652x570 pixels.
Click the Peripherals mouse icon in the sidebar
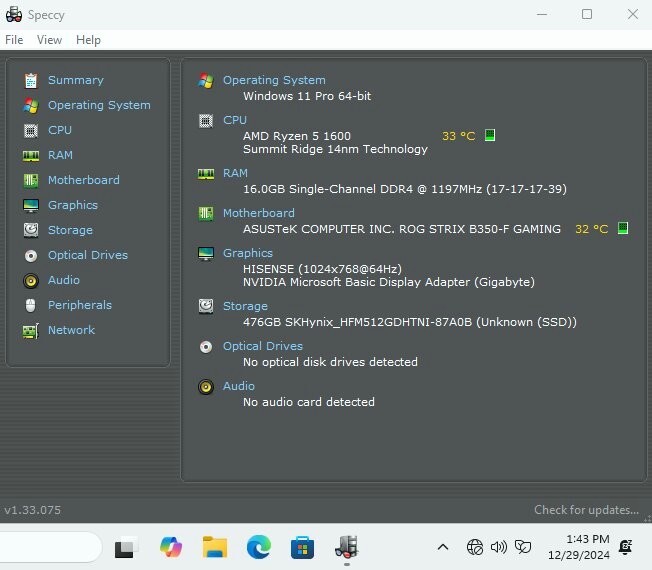coord(31,306)
